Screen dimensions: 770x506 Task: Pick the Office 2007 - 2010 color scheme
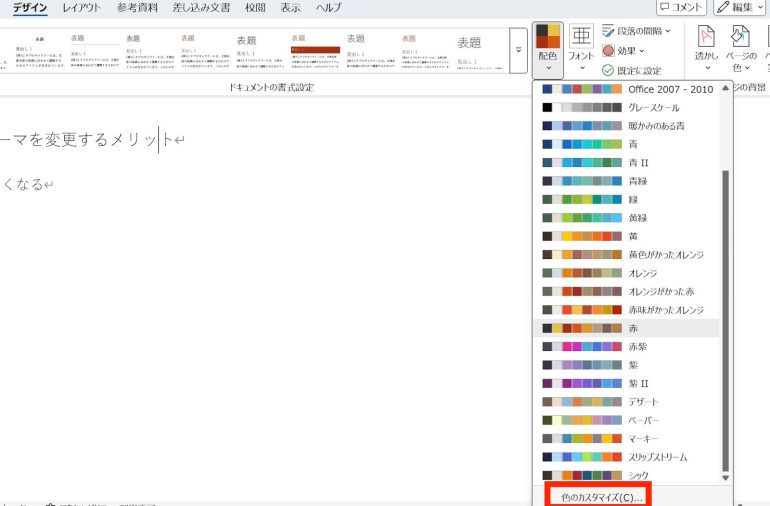tap(630, 89)
